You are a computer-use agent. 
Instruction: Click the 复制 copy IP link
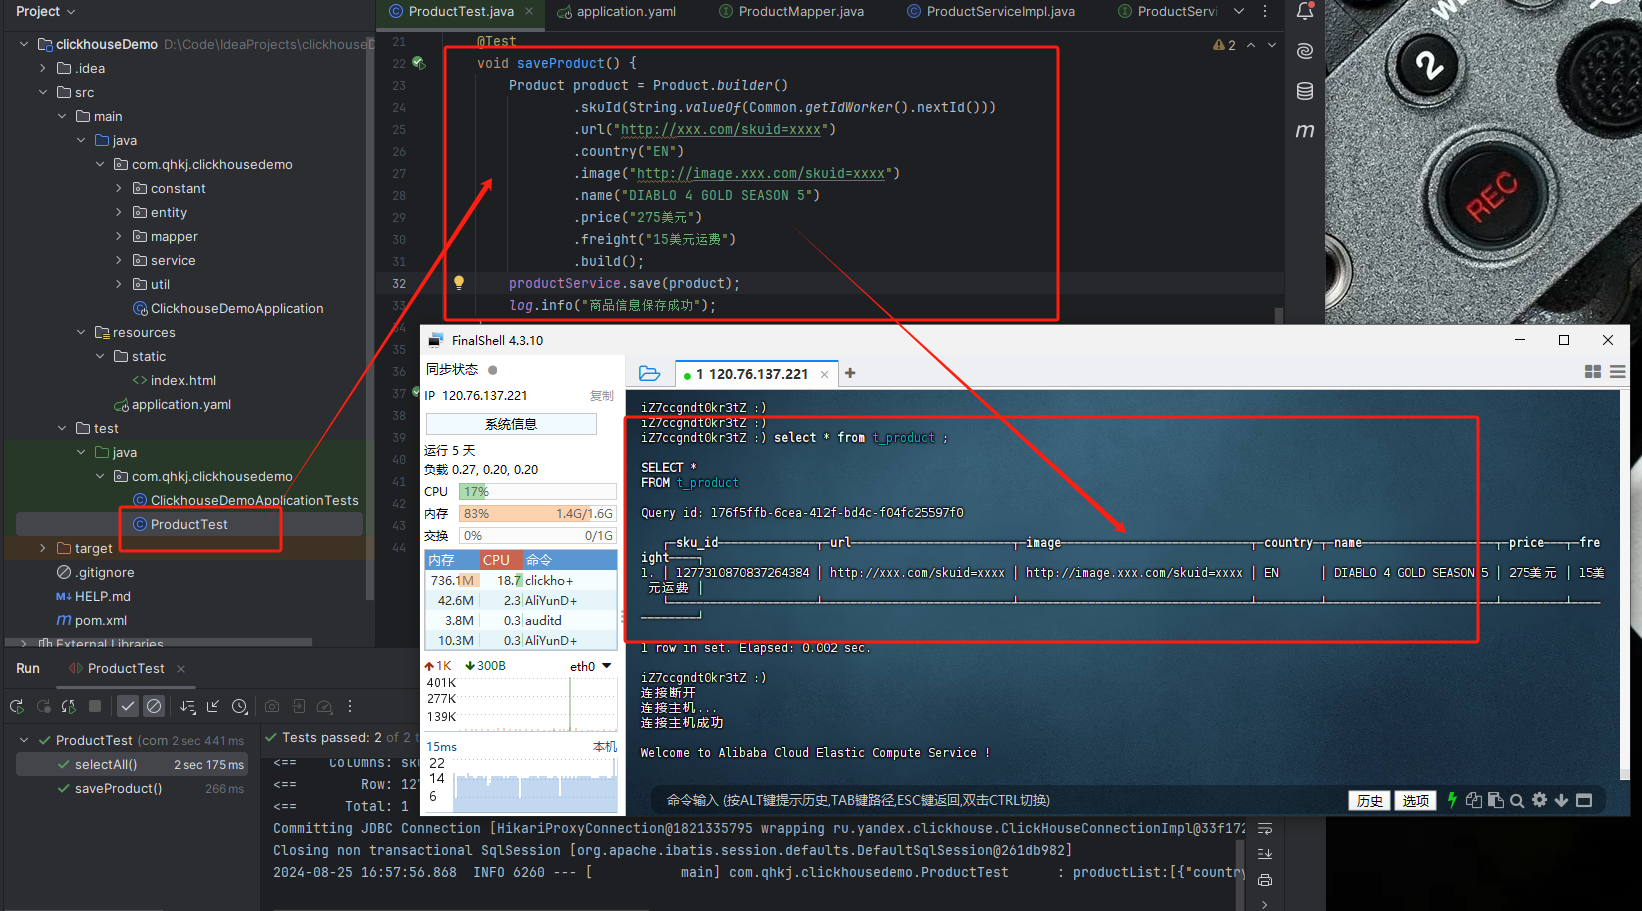602,396
